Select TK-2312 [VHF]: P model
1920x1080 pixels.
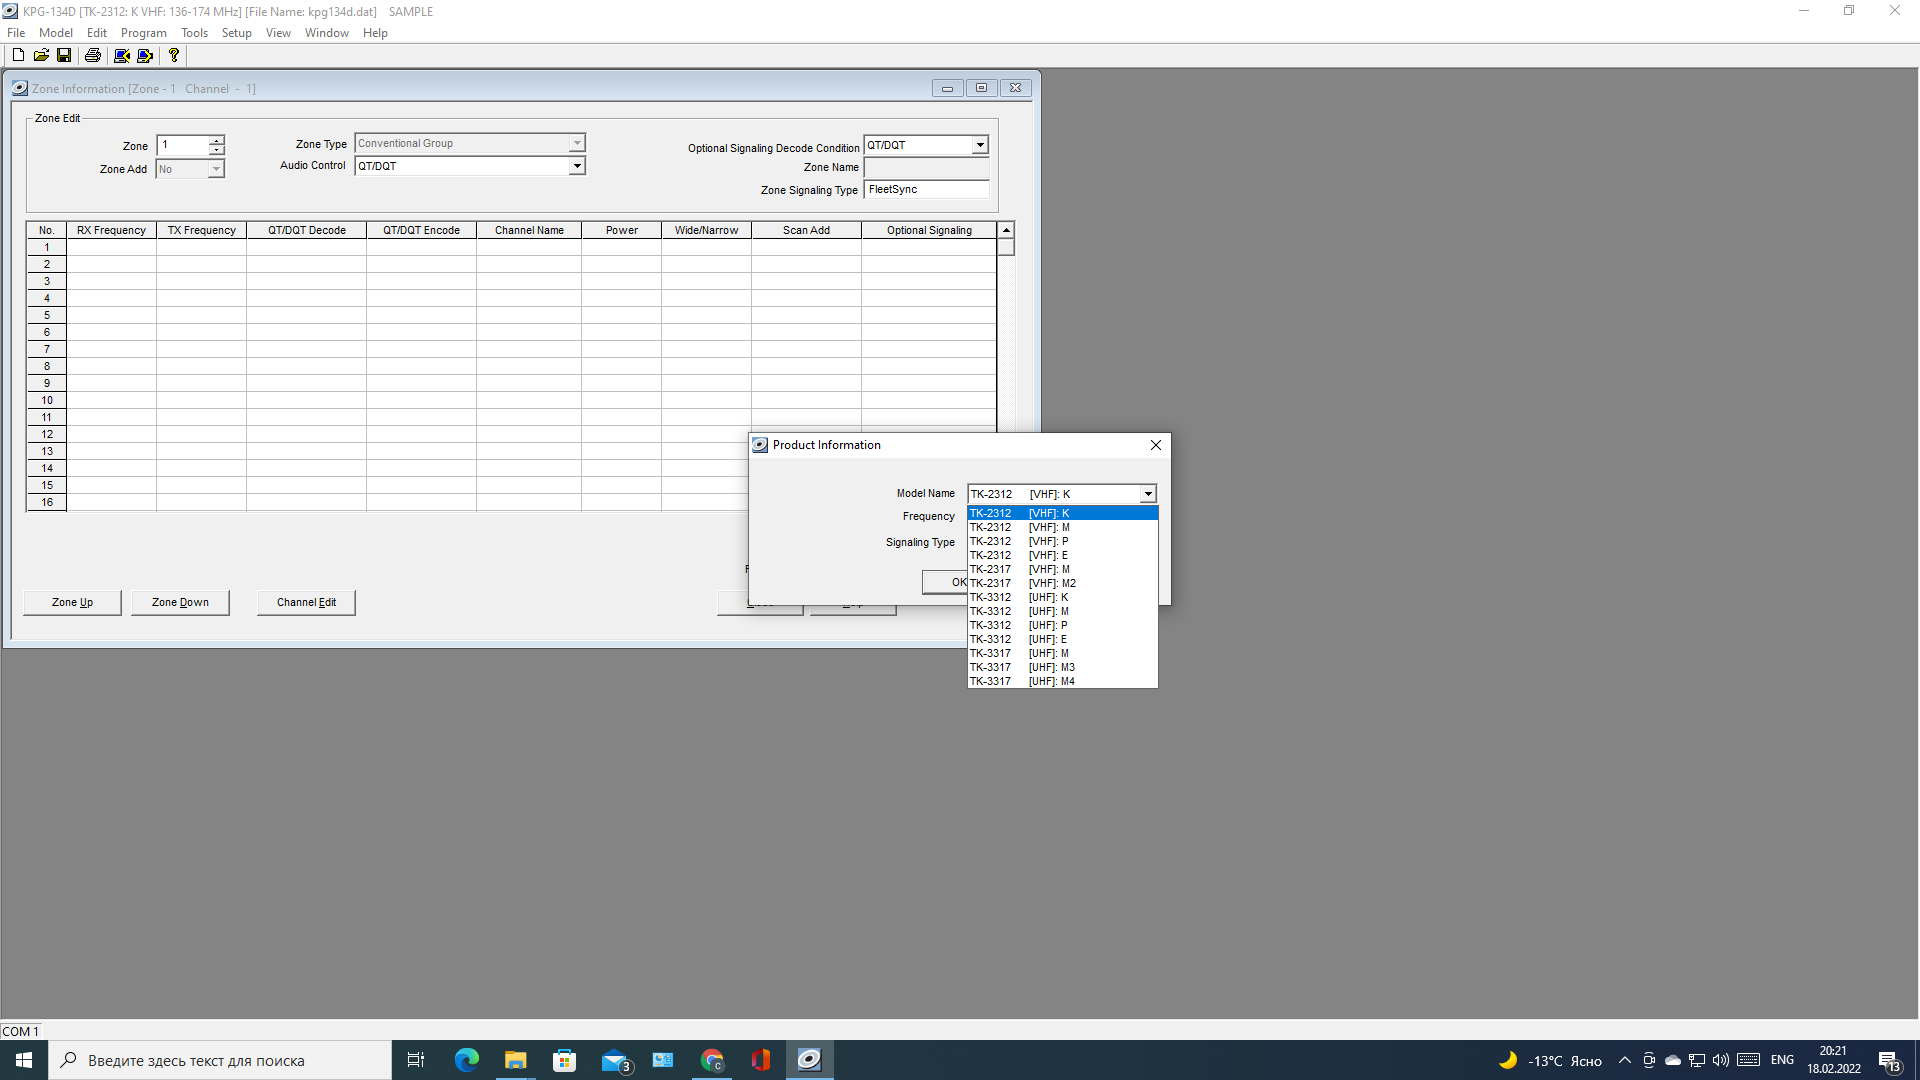pyautogui.click(x=1062, y=541)
